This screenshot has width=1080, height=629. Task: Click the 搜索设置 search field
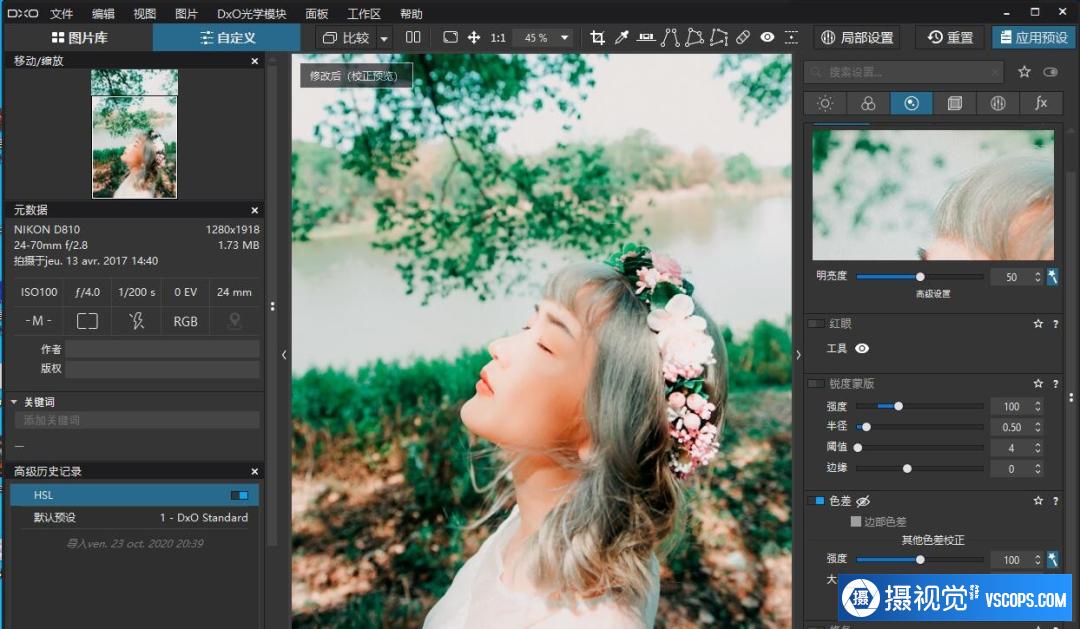pos(904,72)
